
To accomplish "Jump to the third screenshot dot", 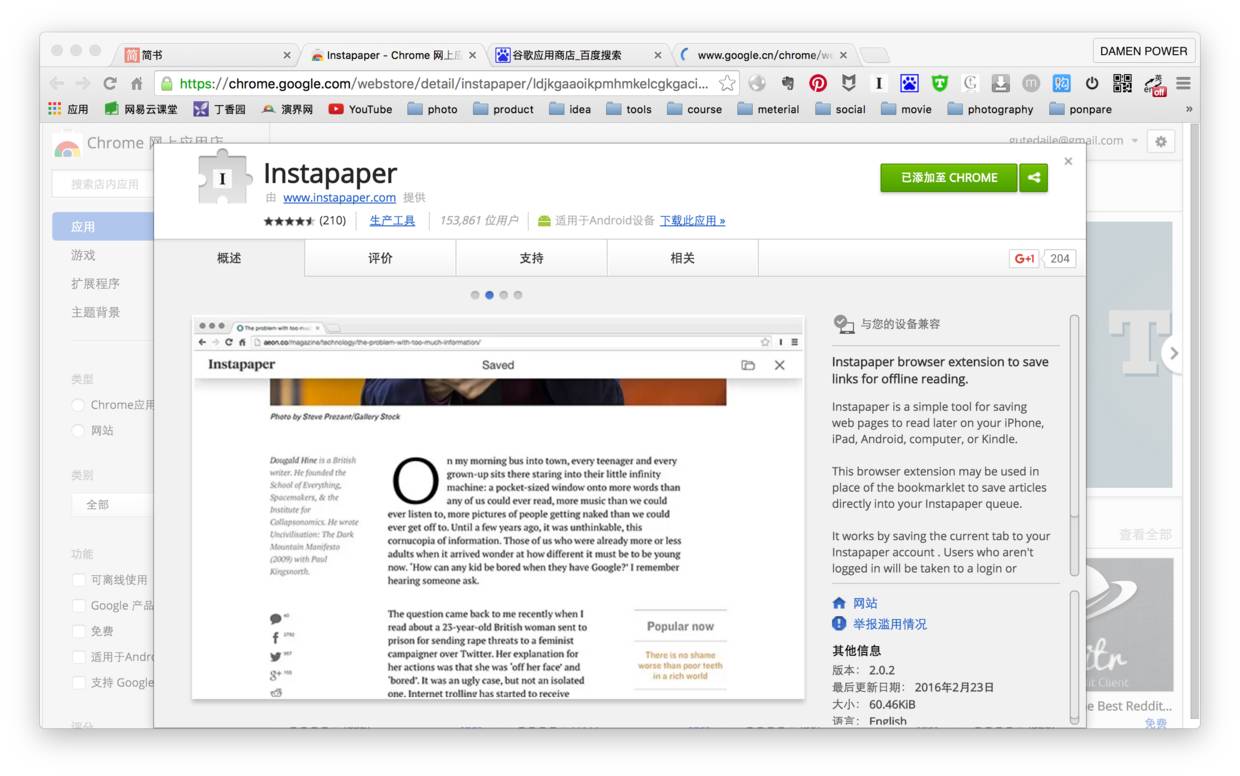I will (x=504, y=295).
